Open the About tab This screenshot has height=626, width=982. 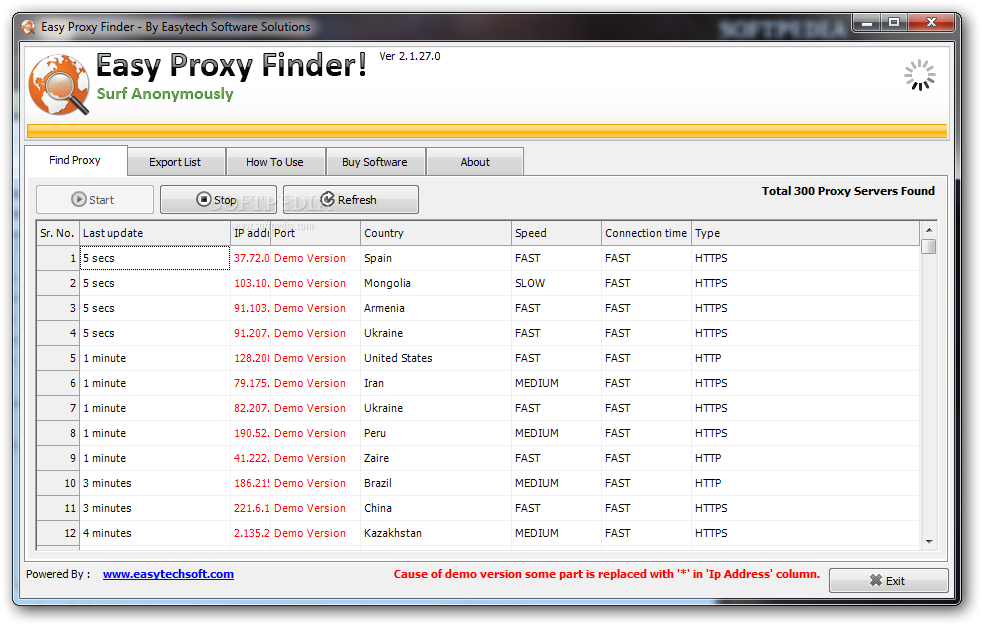(x=475, y=162)
